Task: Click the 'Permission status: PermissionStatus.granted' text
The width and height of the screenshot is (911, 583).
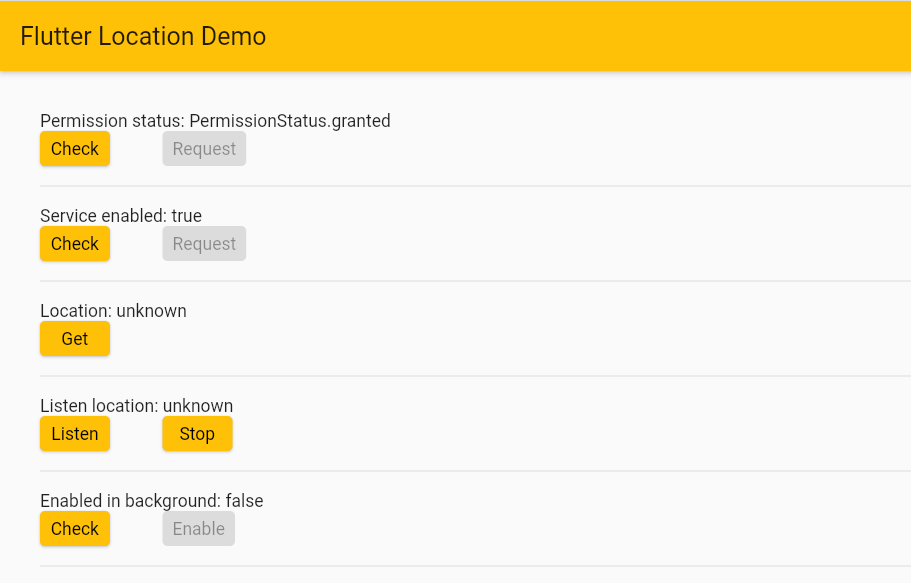Action: (x=215, y=121)
